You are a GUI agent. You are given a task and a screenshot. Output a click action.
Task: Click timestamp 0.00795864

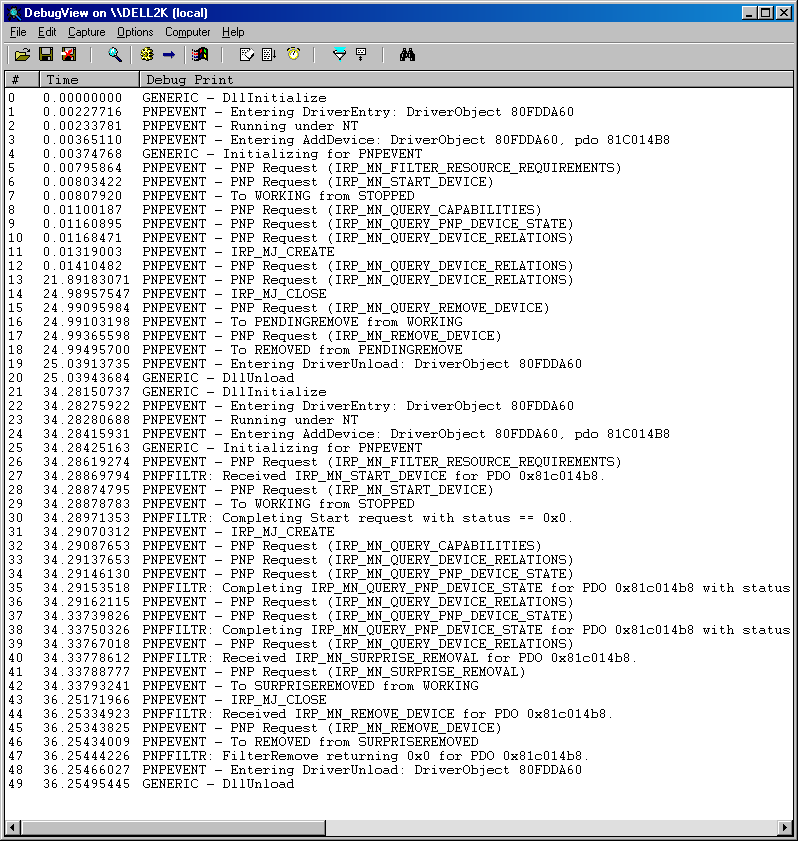click(x=83, y=168)
